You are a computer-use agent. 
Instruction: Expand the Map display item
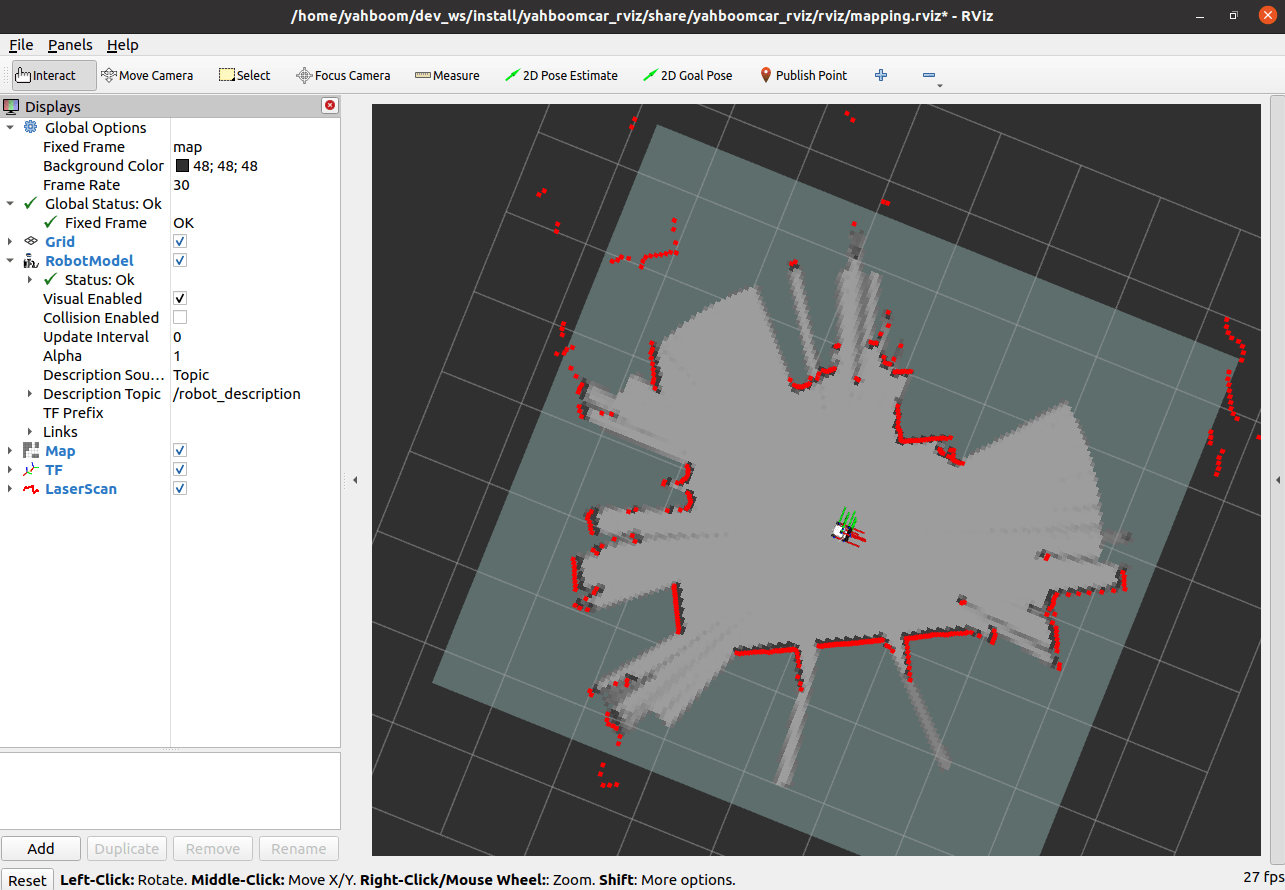tap(10, 451)
